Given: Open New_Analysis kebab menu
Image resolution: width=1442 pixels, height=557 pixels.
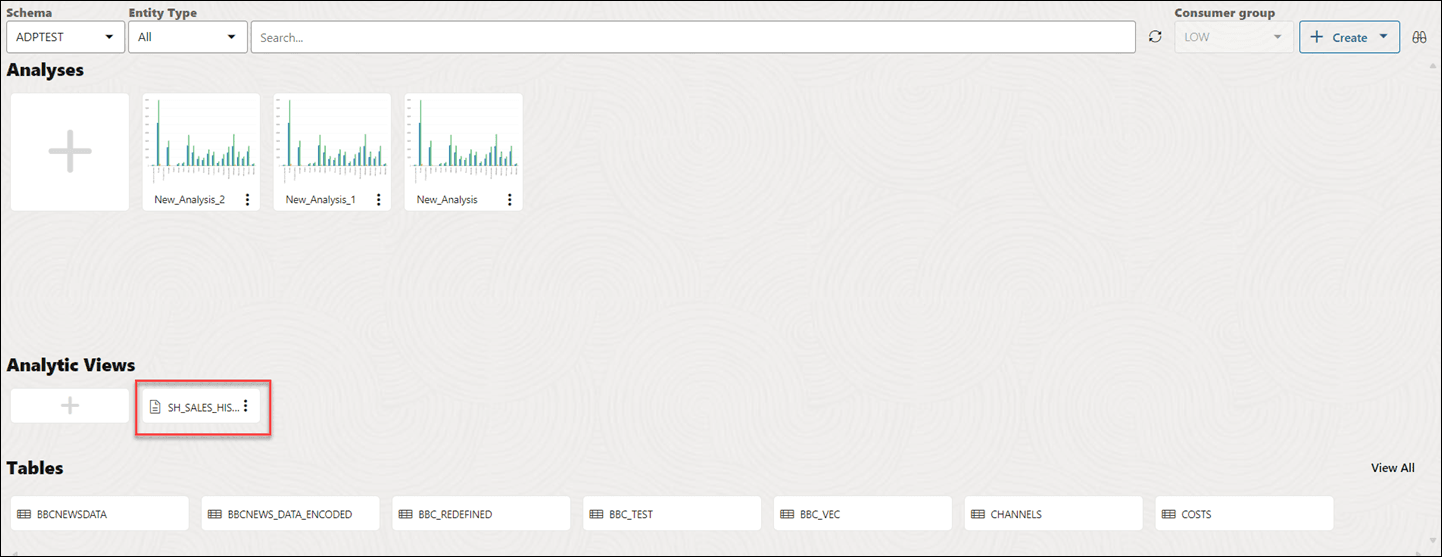Looking at the screenshot, I should point(509,200).
